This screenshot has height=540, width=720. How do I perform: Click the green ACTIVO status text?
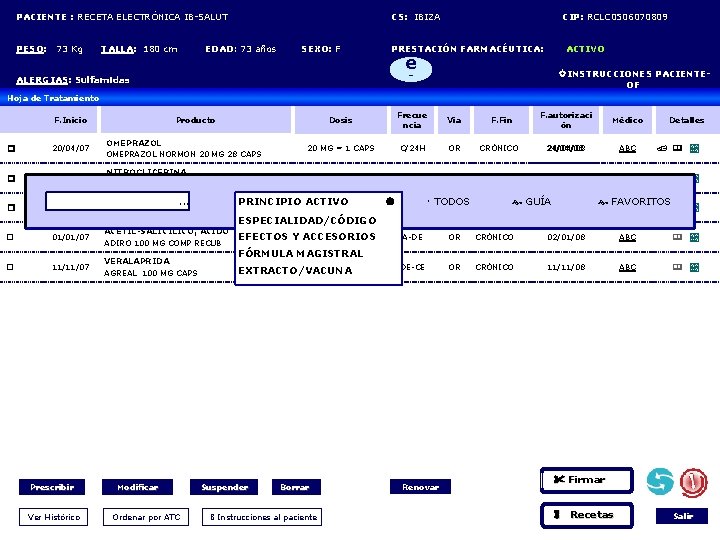(x=585, y=49)
